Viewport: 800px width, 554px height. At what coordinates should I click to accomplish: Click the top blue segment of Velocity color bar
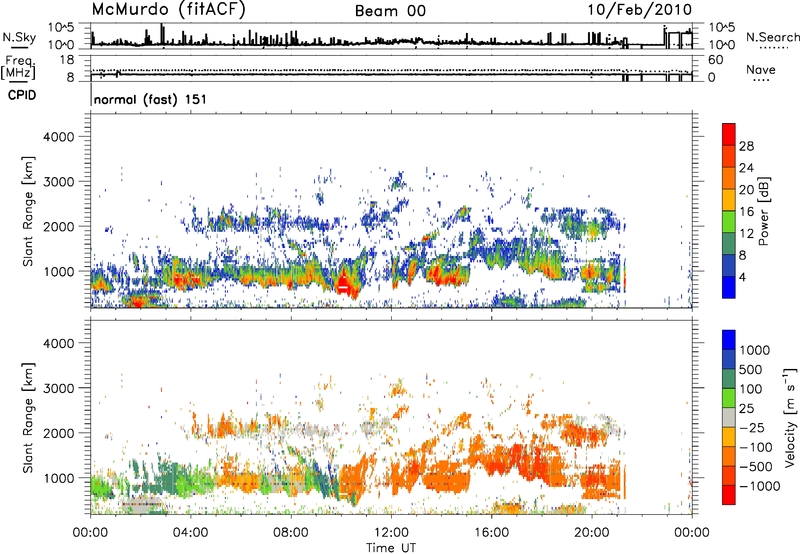coord(729,340)
